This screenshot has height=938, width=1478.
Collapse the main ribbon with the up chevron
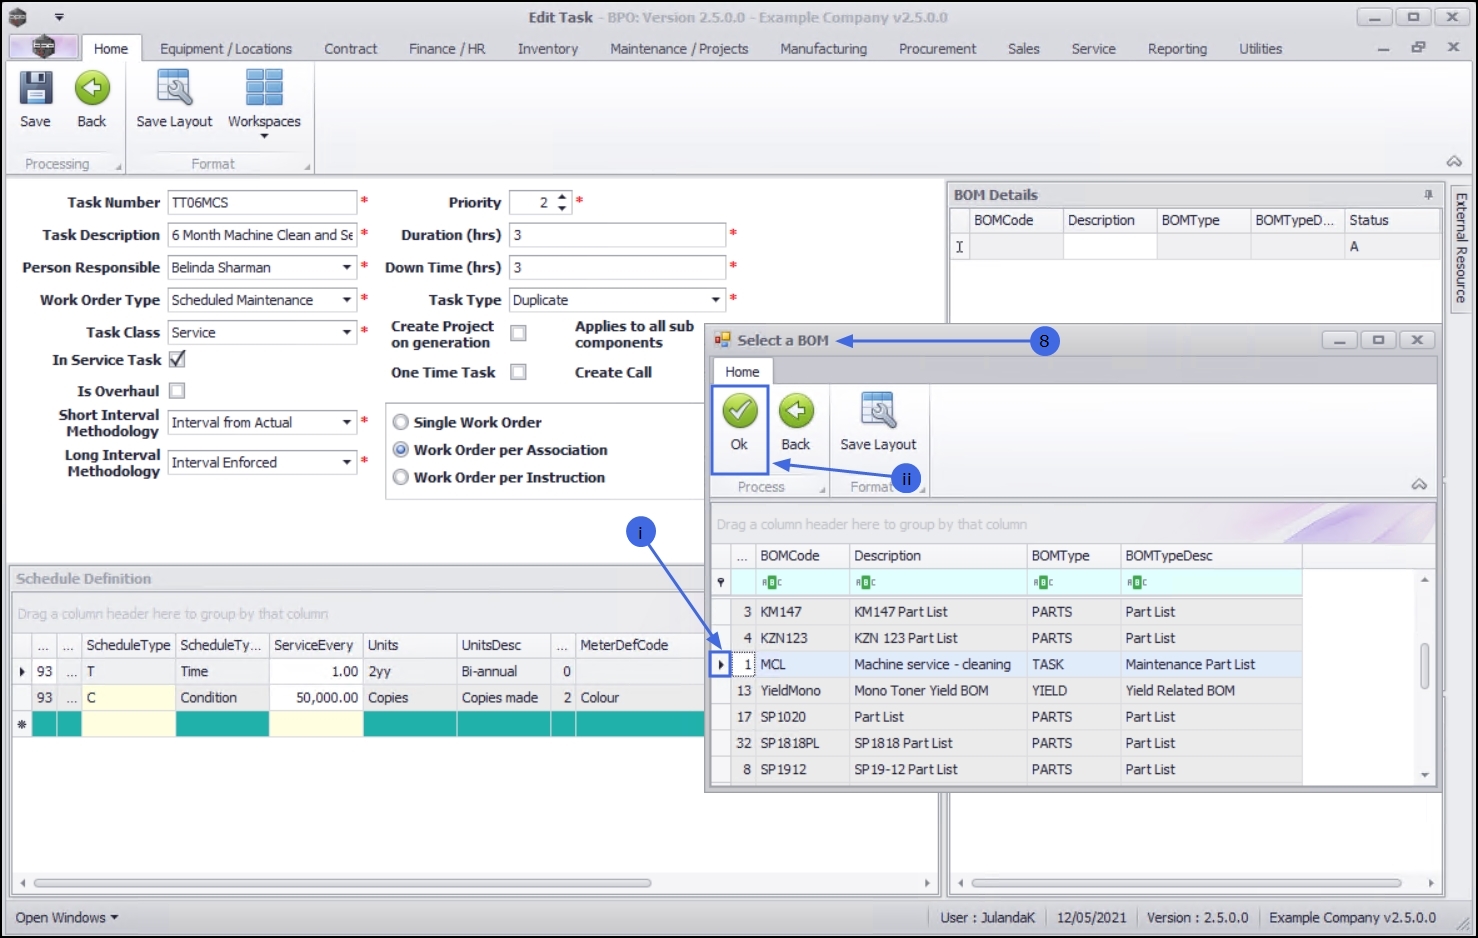[1454, 162]
